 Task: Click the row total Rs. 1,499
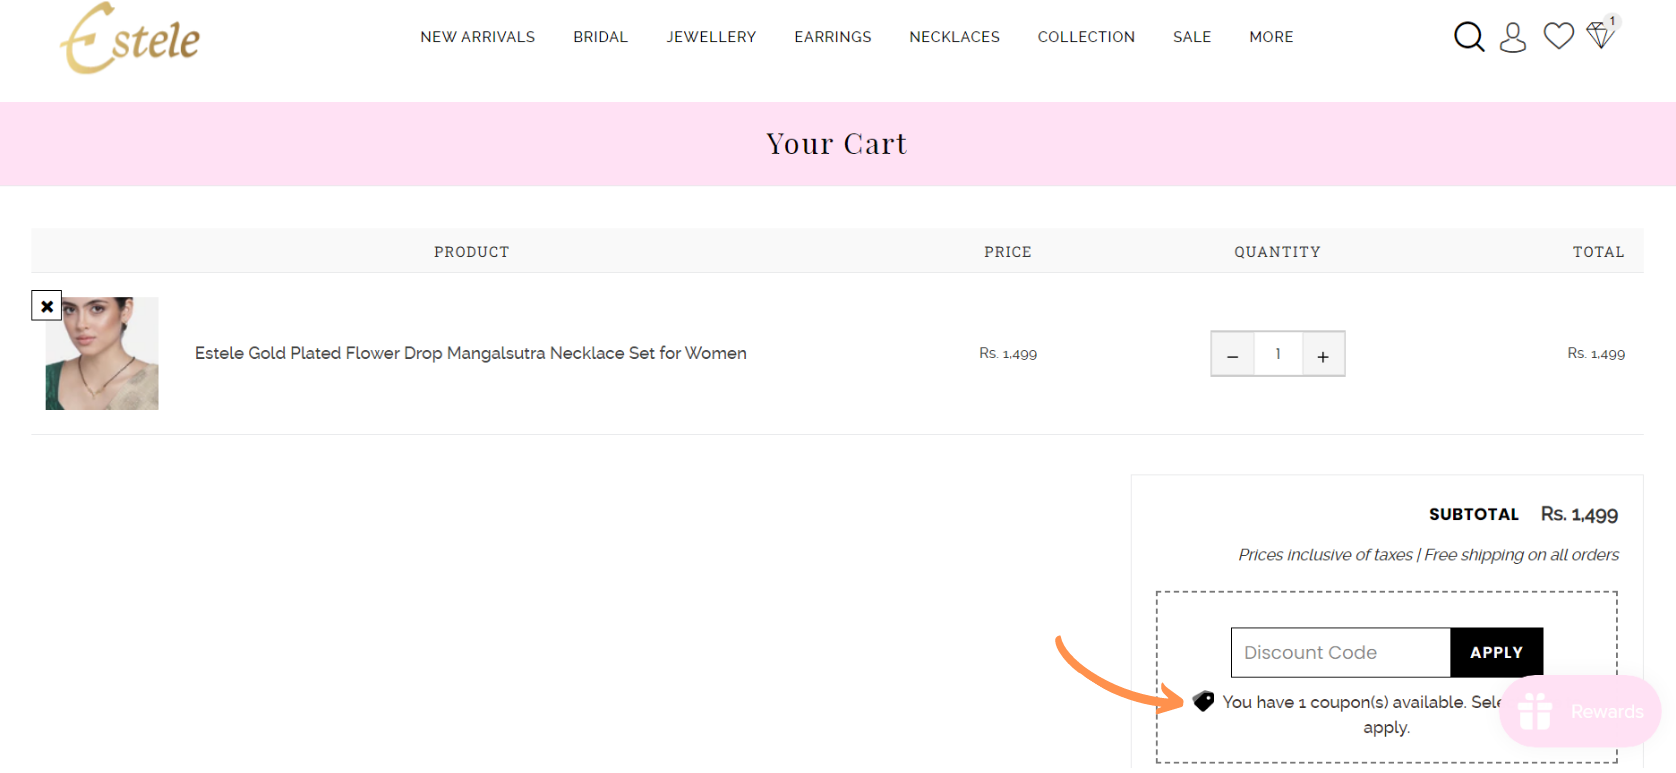coord(1597,353)
